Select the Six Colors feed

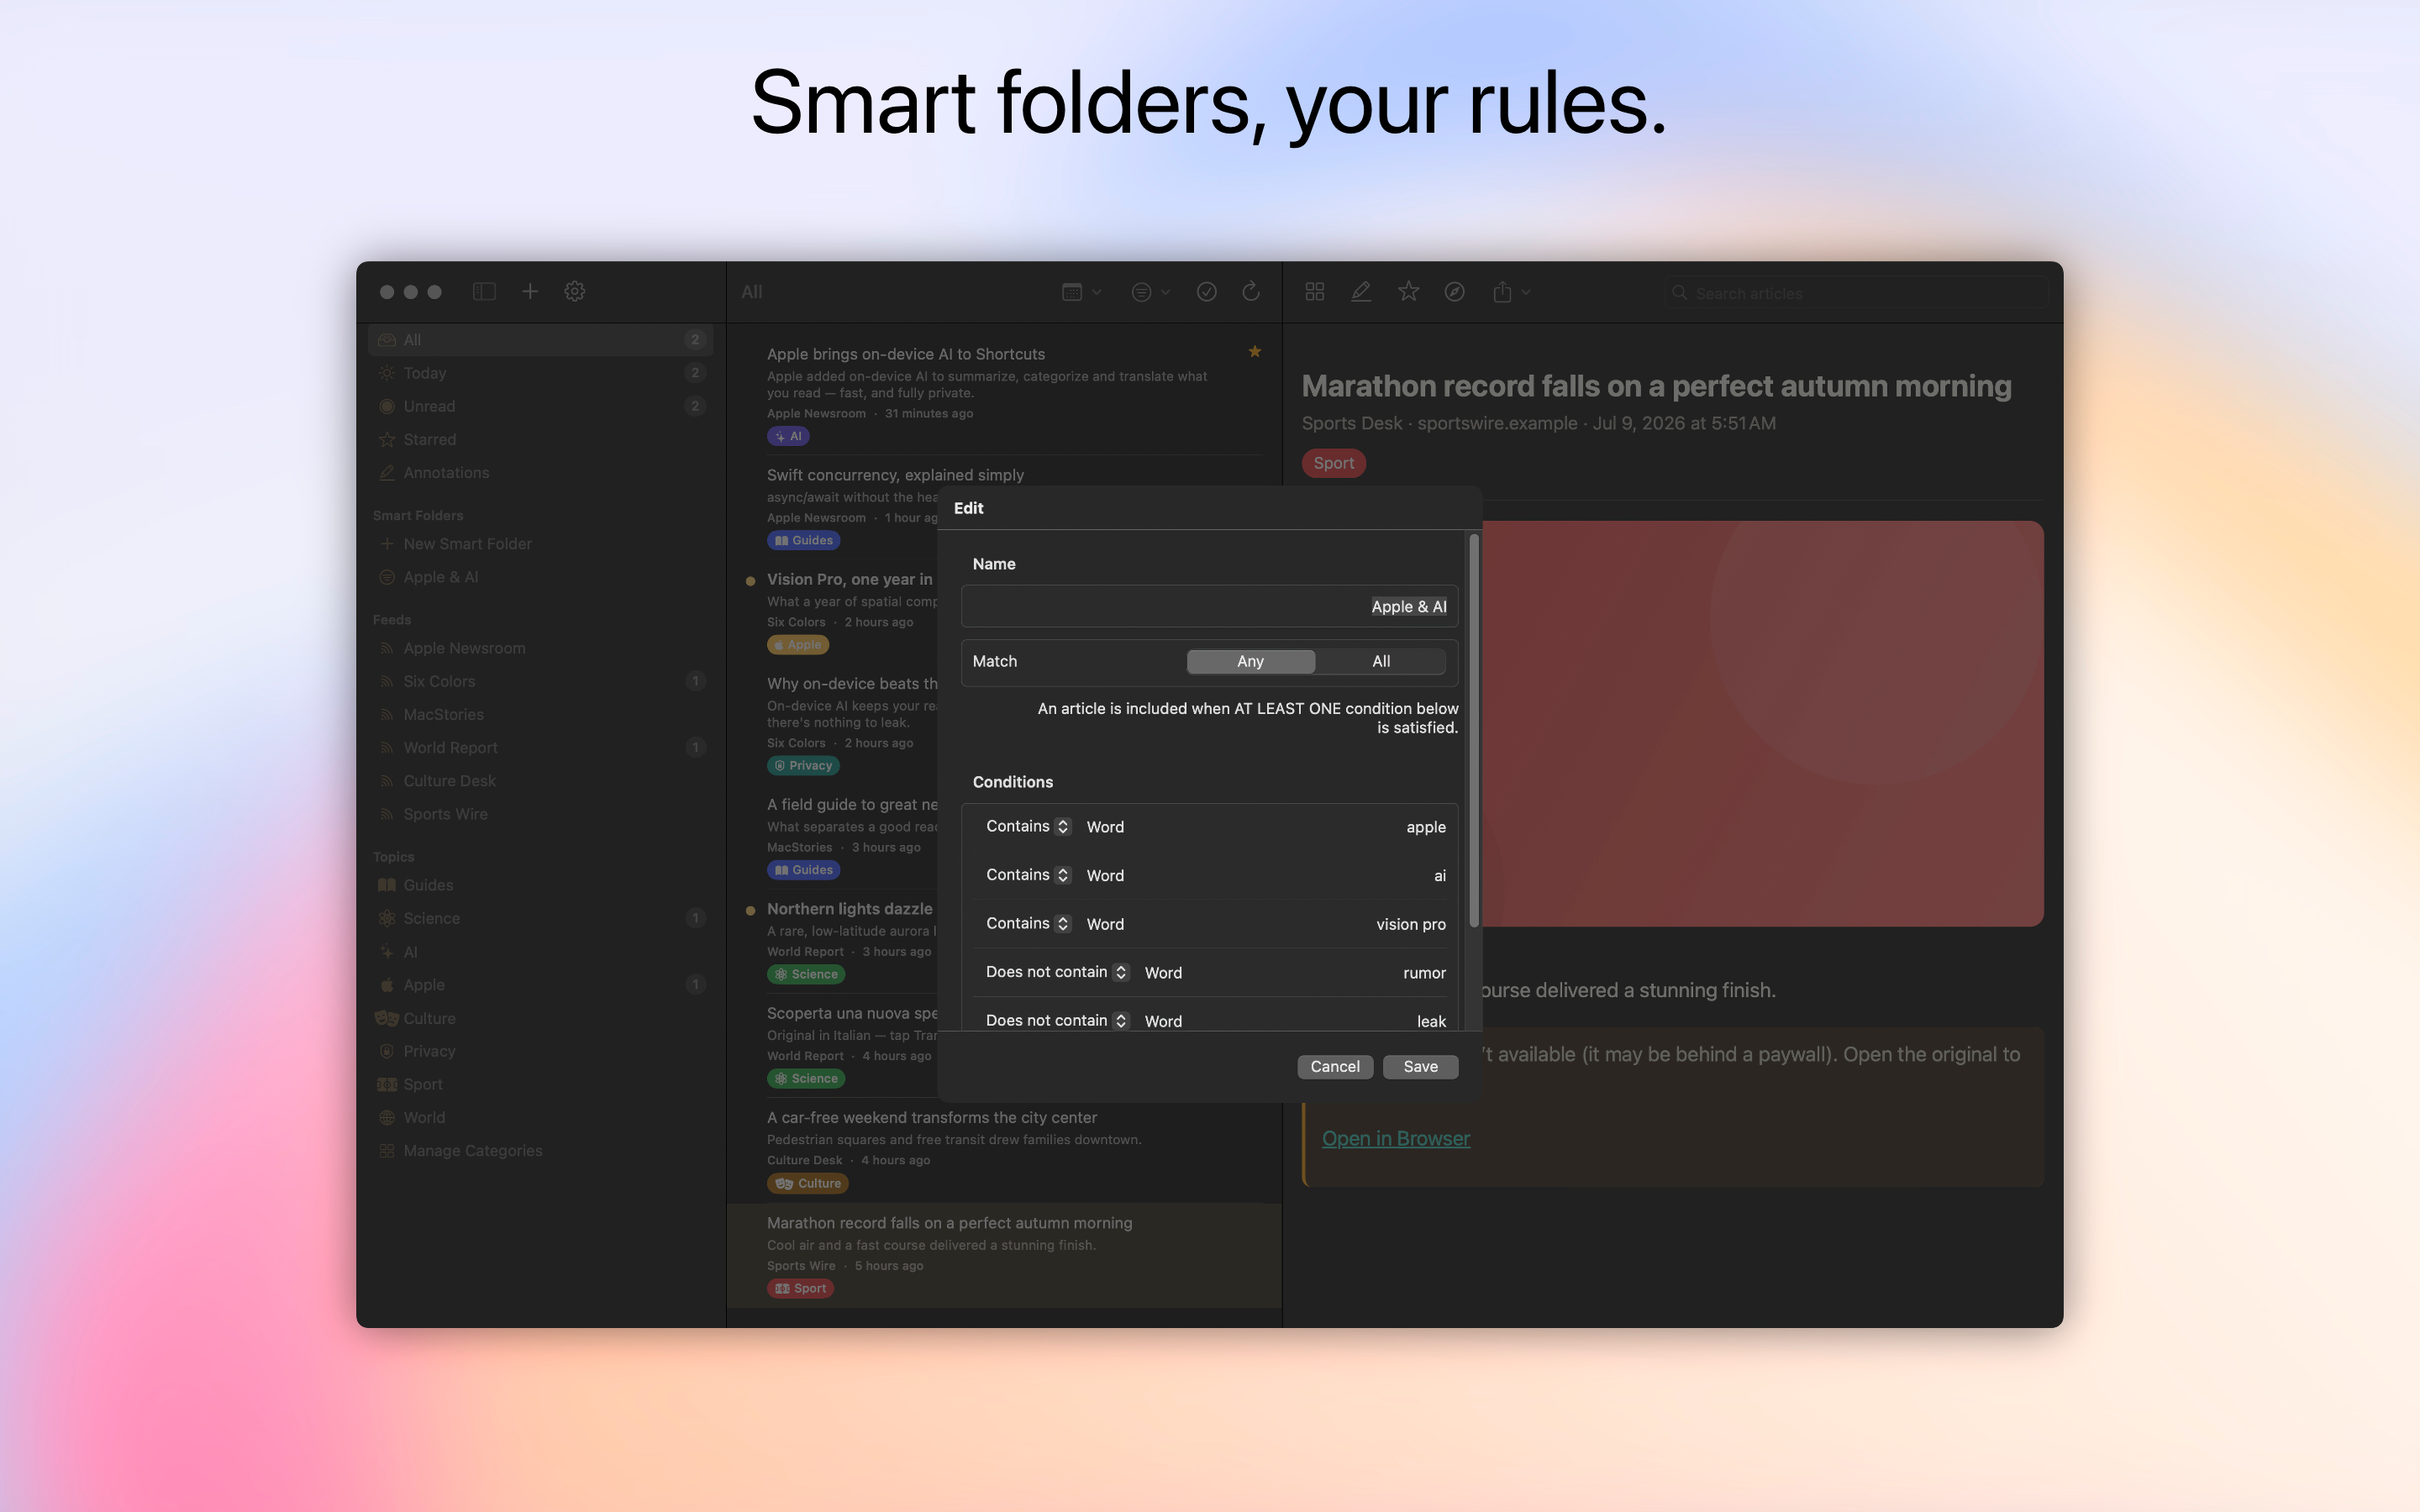coord(540,681)
